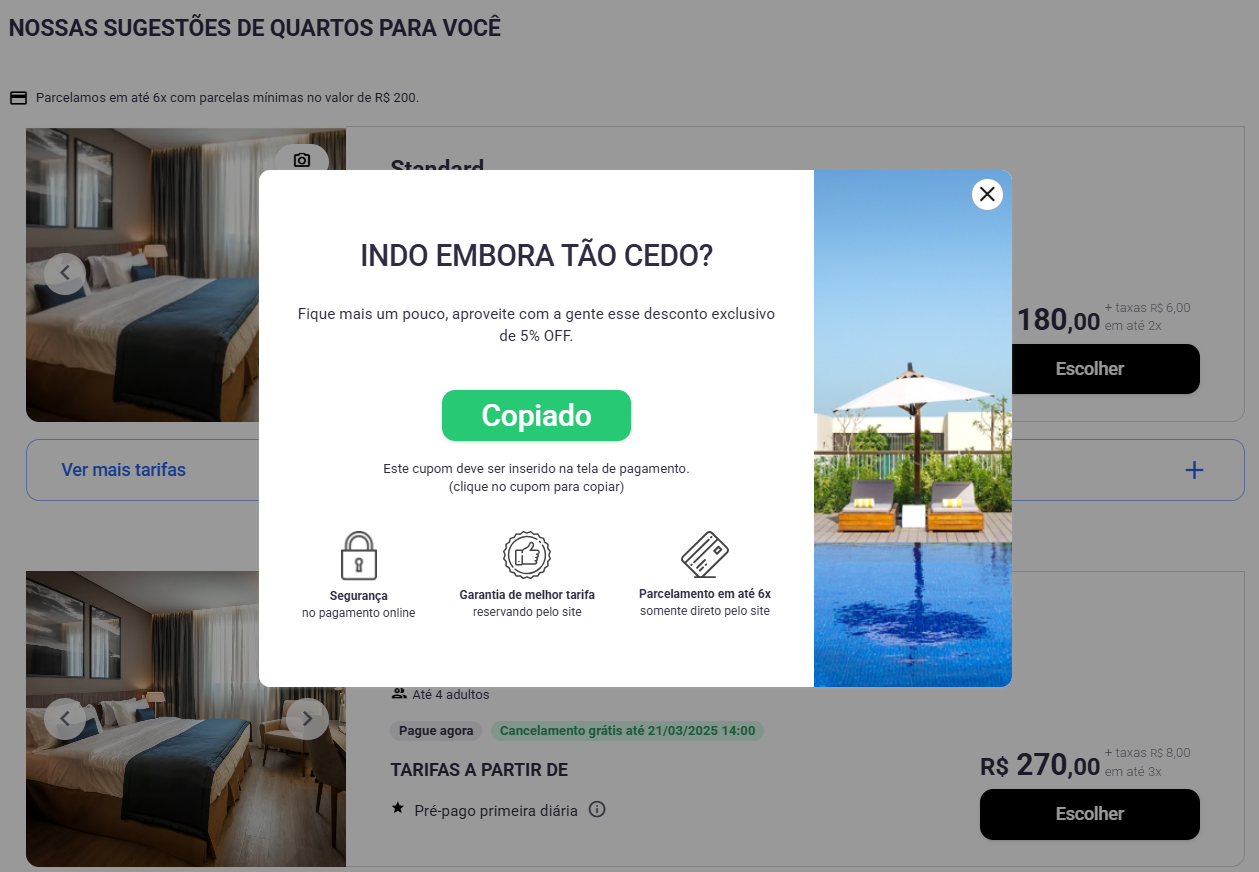1259x872 pixels.
Task: Click the credit card installments icon
Action: (x=705, y=555)
